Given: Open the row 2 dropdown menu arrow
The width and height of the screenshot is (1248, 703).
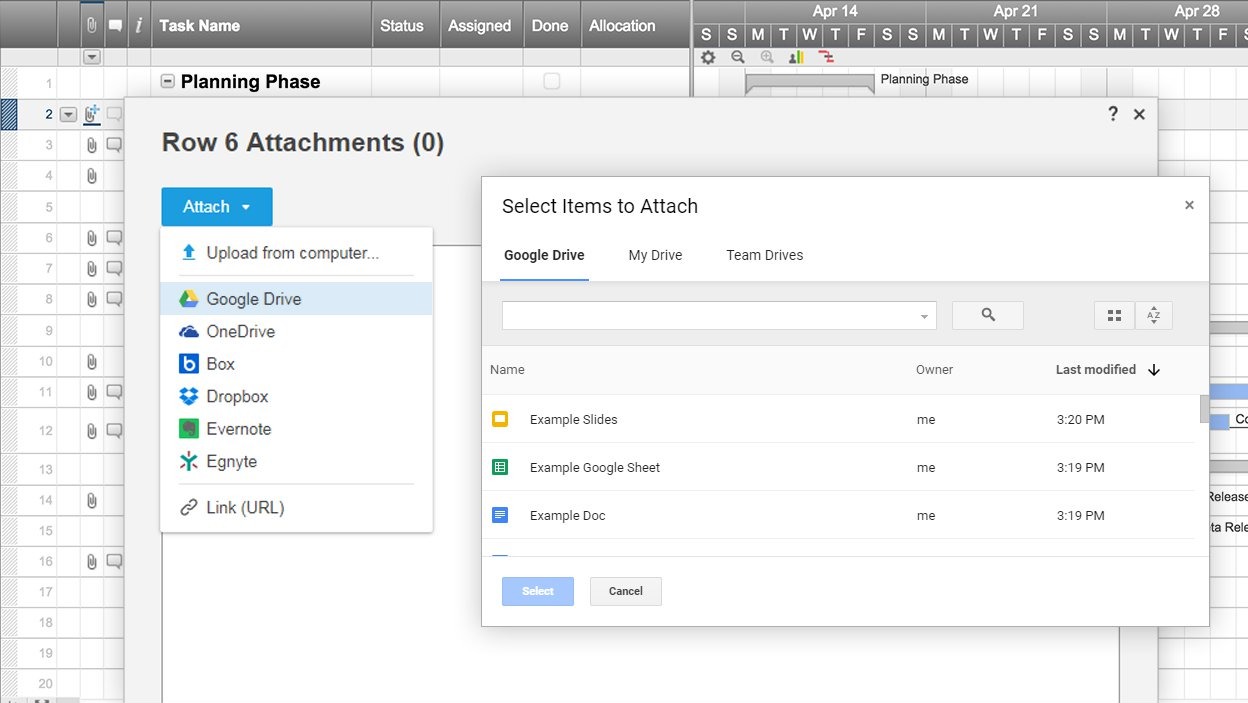Looking at the screenshot, I should point(68,115).
